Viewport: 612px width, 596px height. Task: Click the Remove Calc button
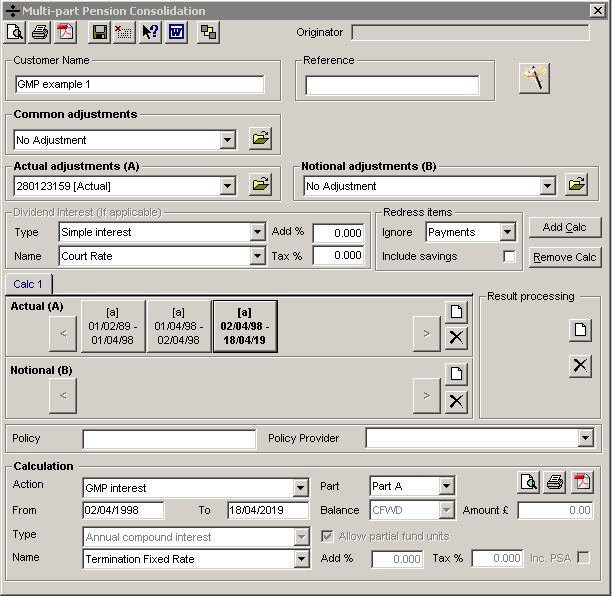click(564, 257)
